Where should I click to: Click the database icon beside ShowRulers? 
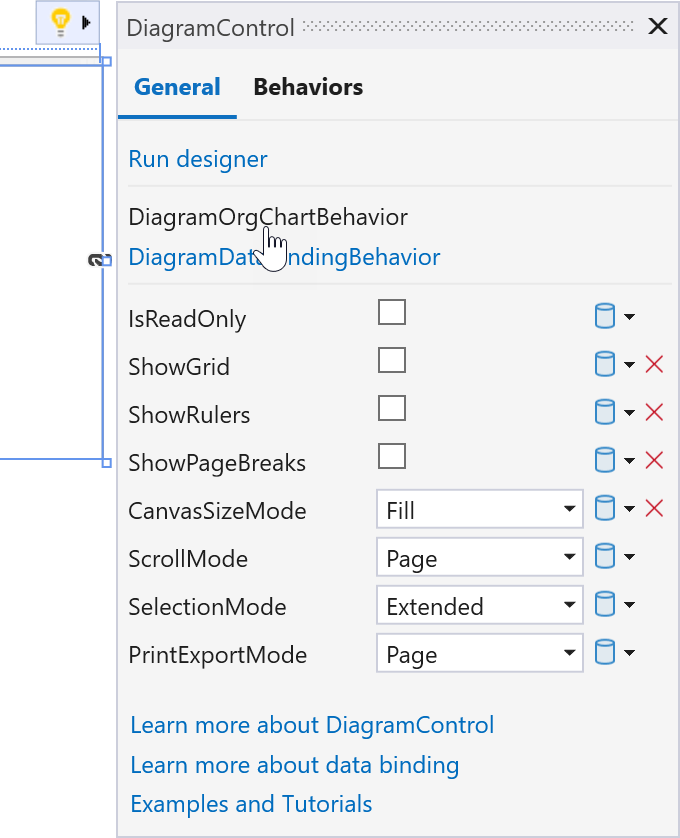(605, 413)
